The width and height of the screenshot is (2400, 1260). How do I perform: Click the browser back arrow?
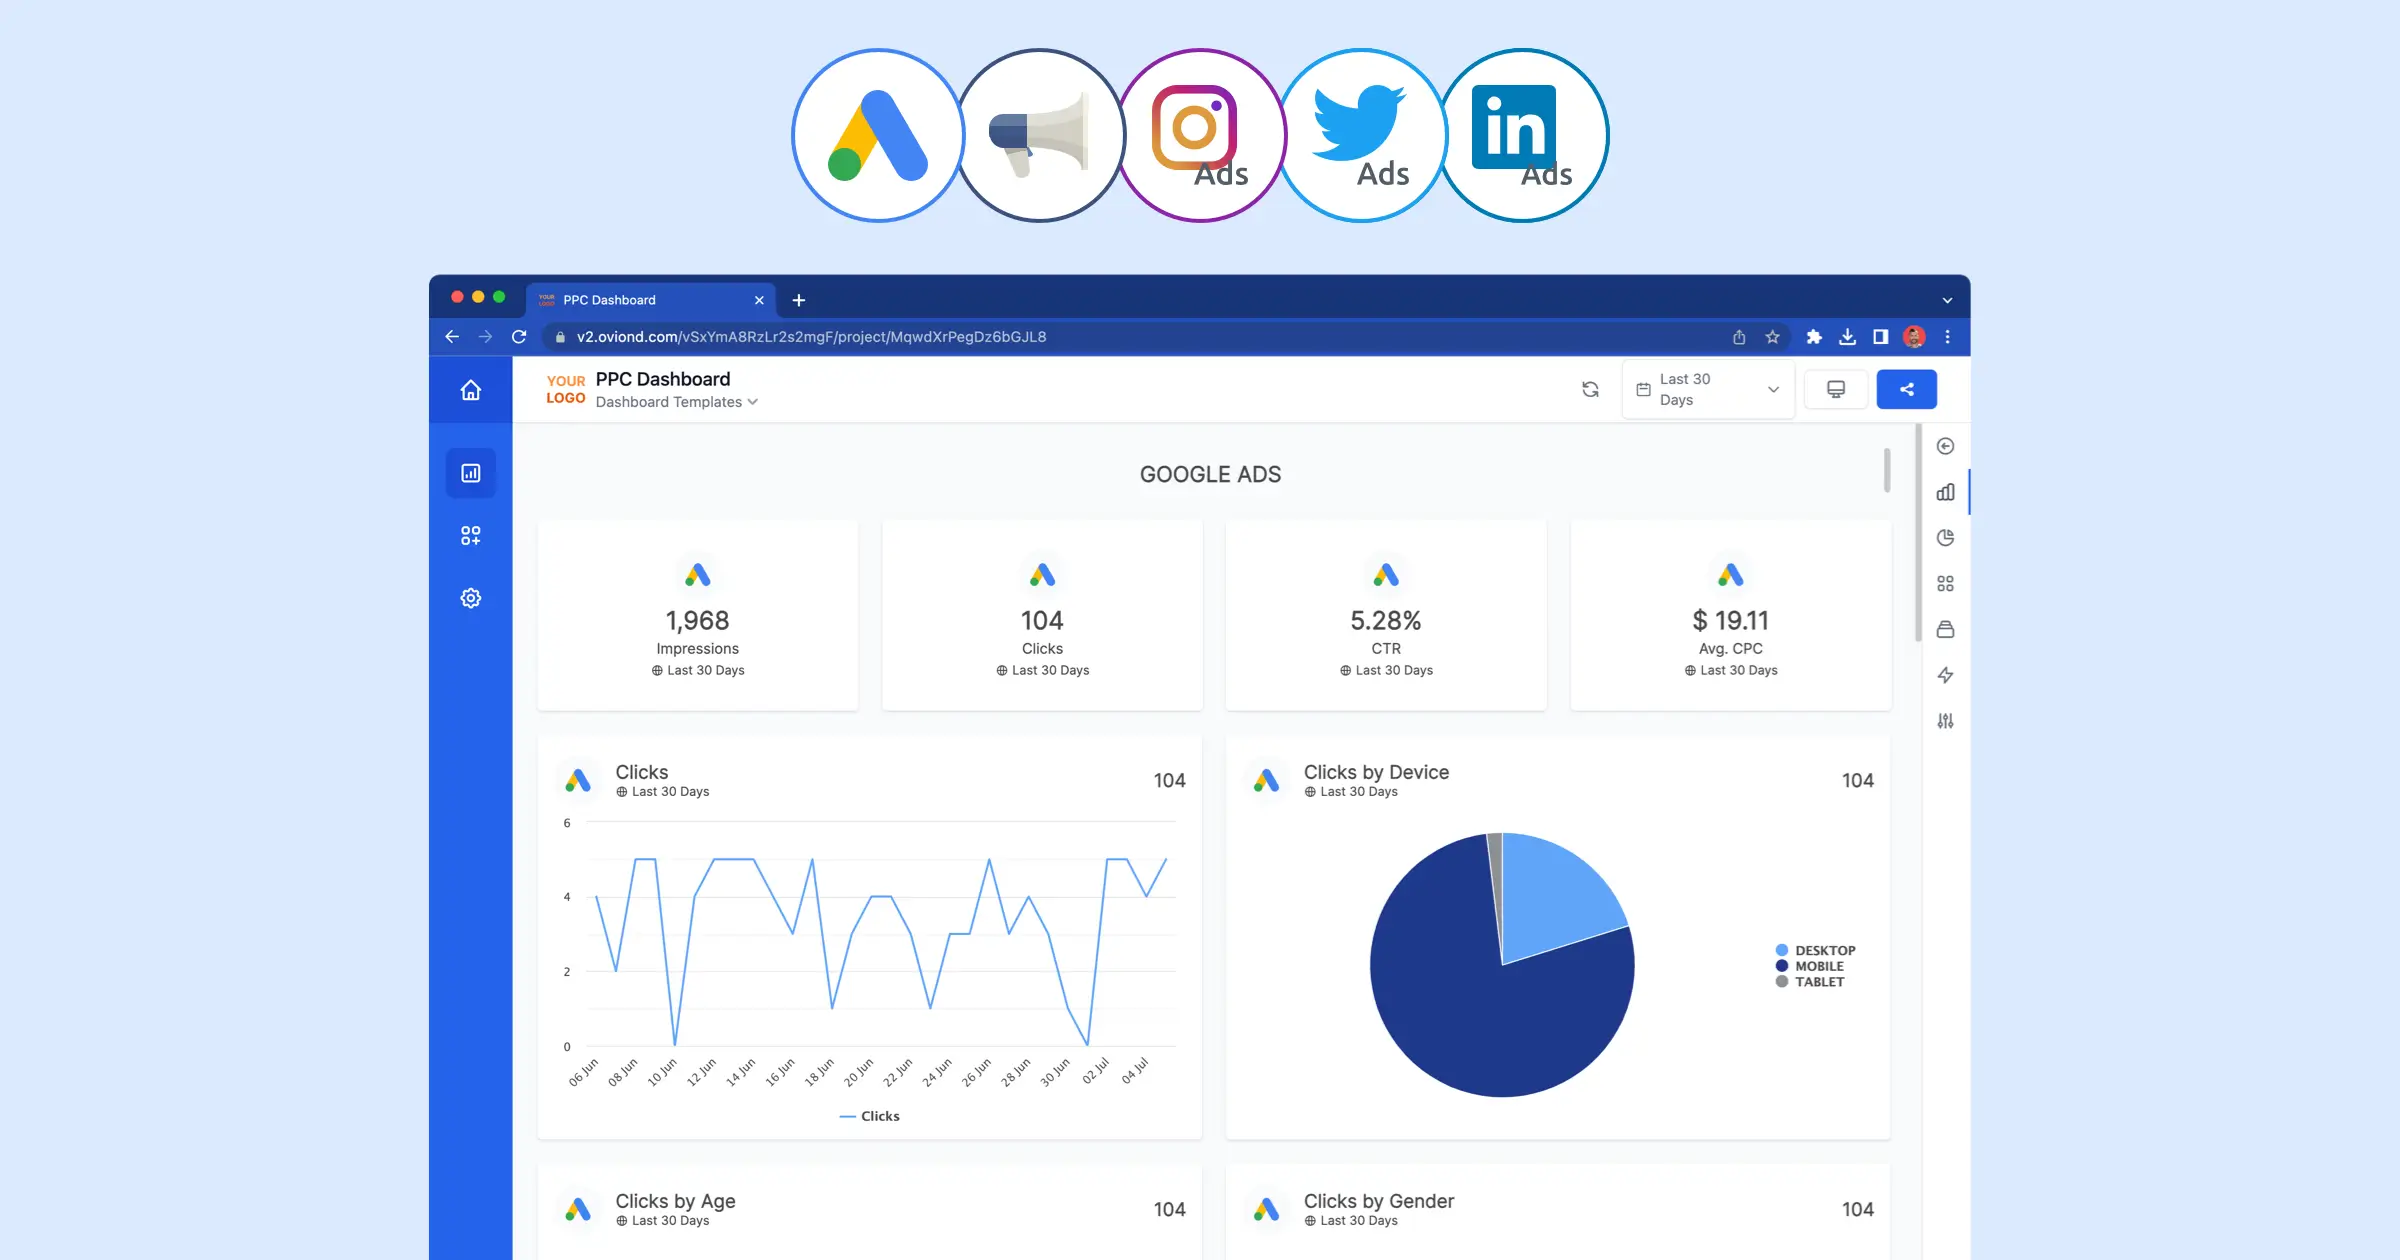pos(452,337)
